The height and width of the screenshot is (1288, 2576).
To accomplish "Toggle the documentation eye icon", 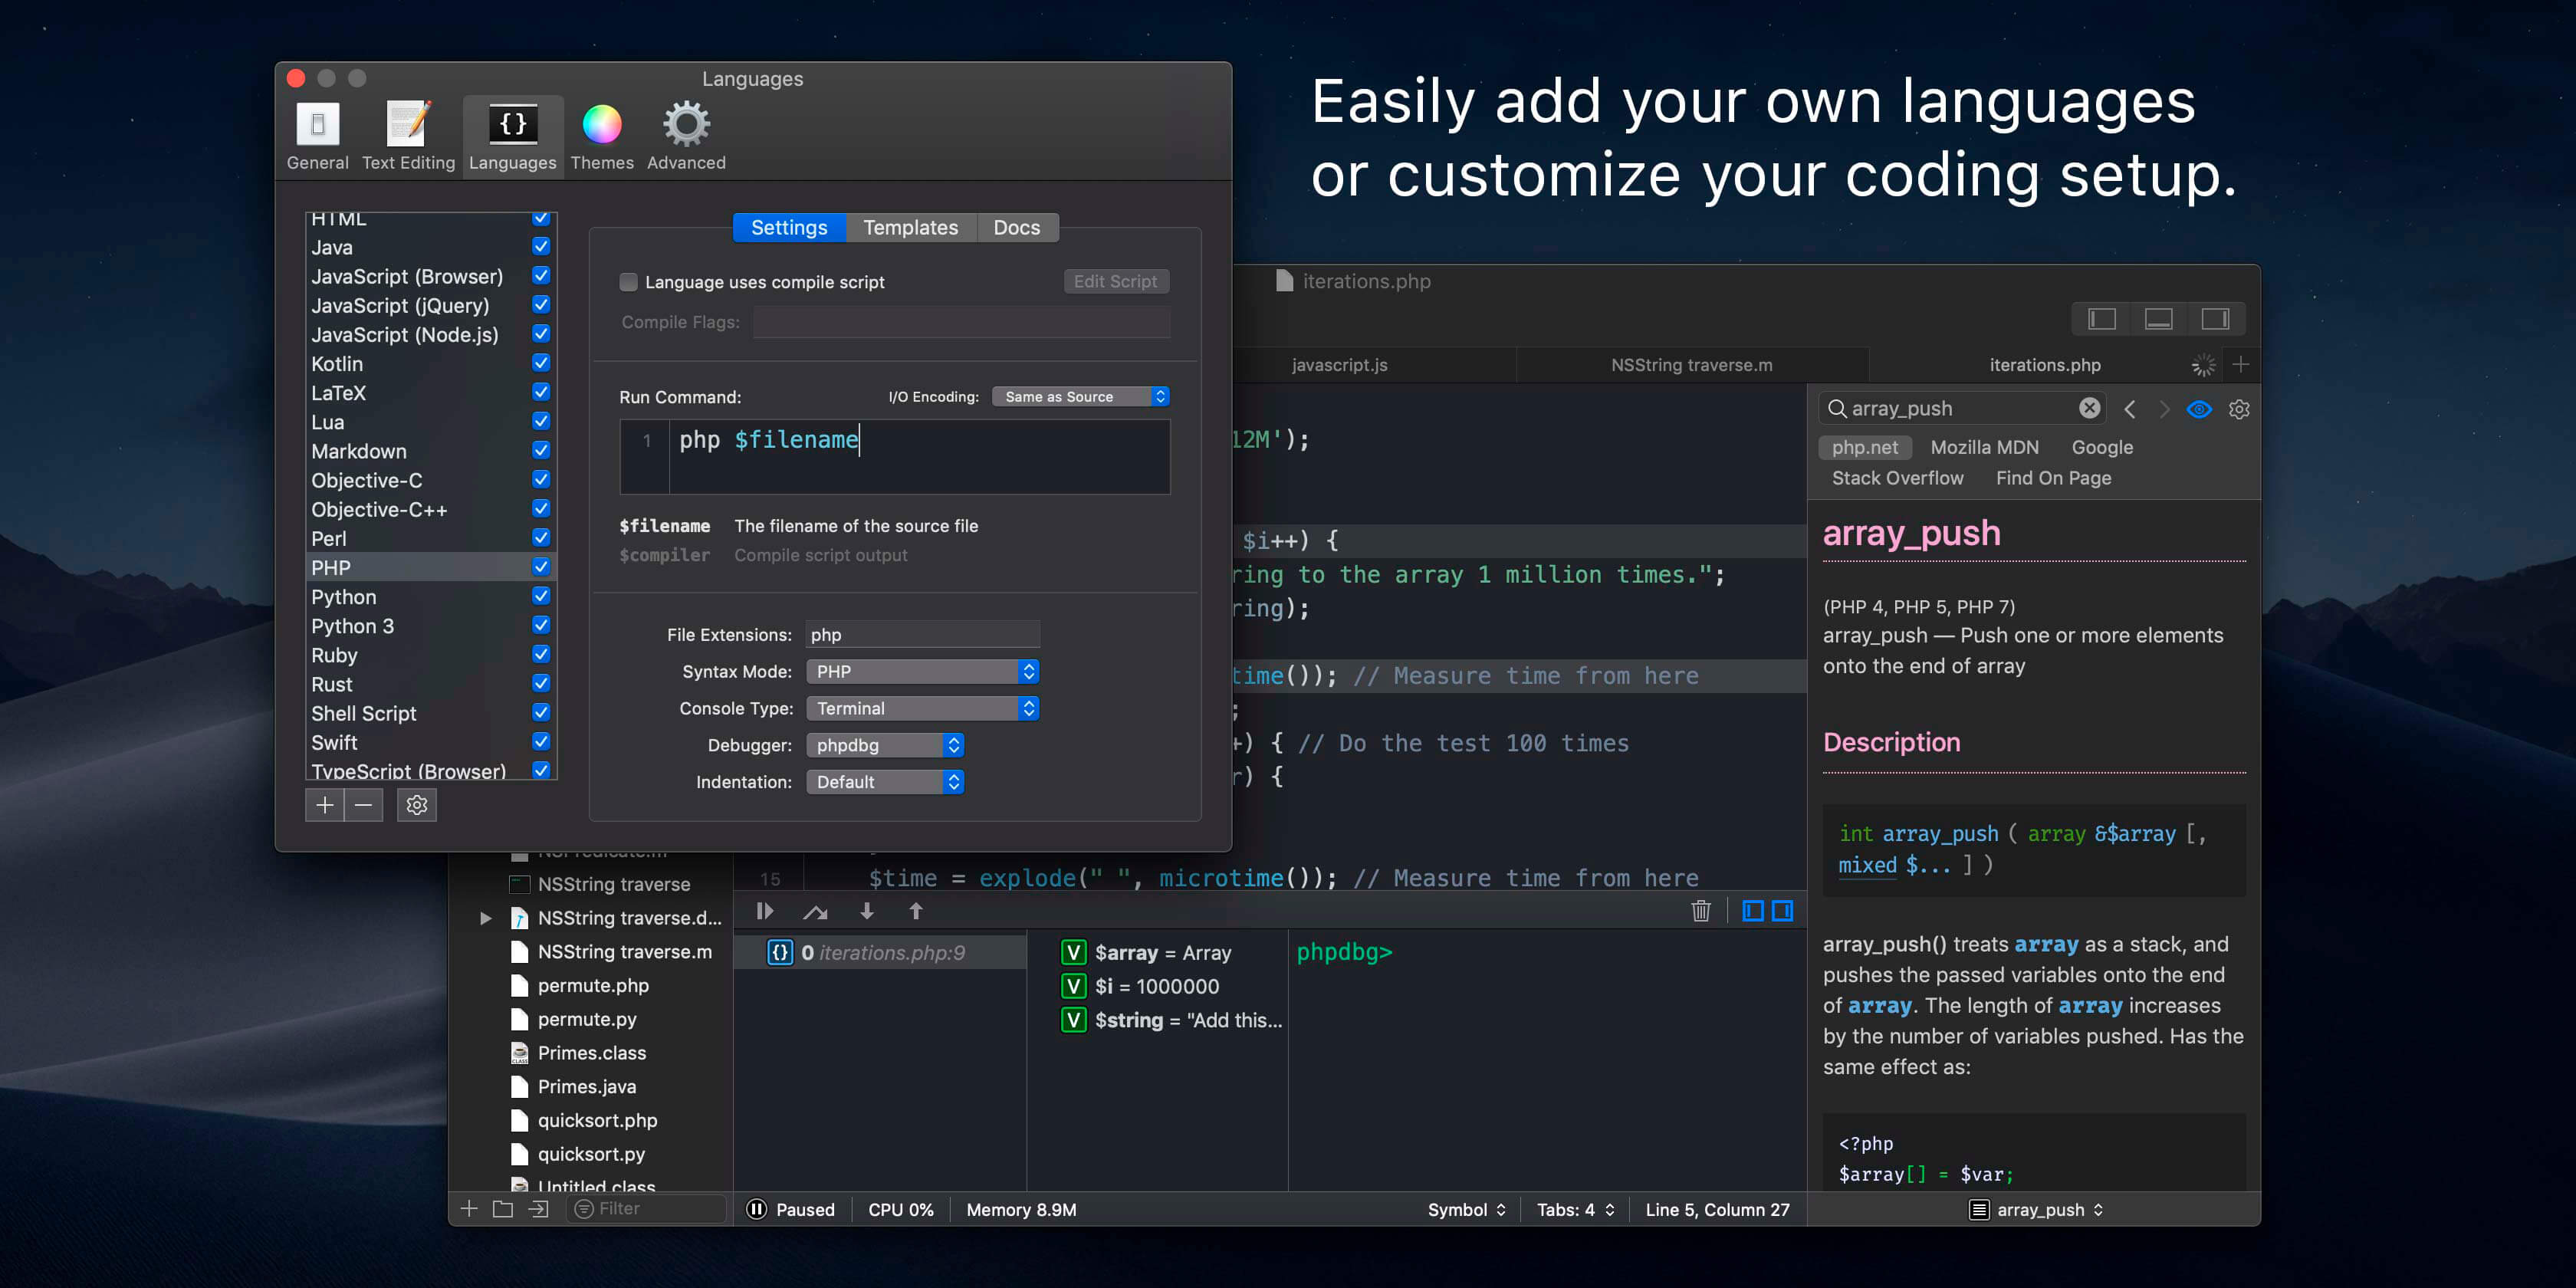I will click(x=2199, y=409).
